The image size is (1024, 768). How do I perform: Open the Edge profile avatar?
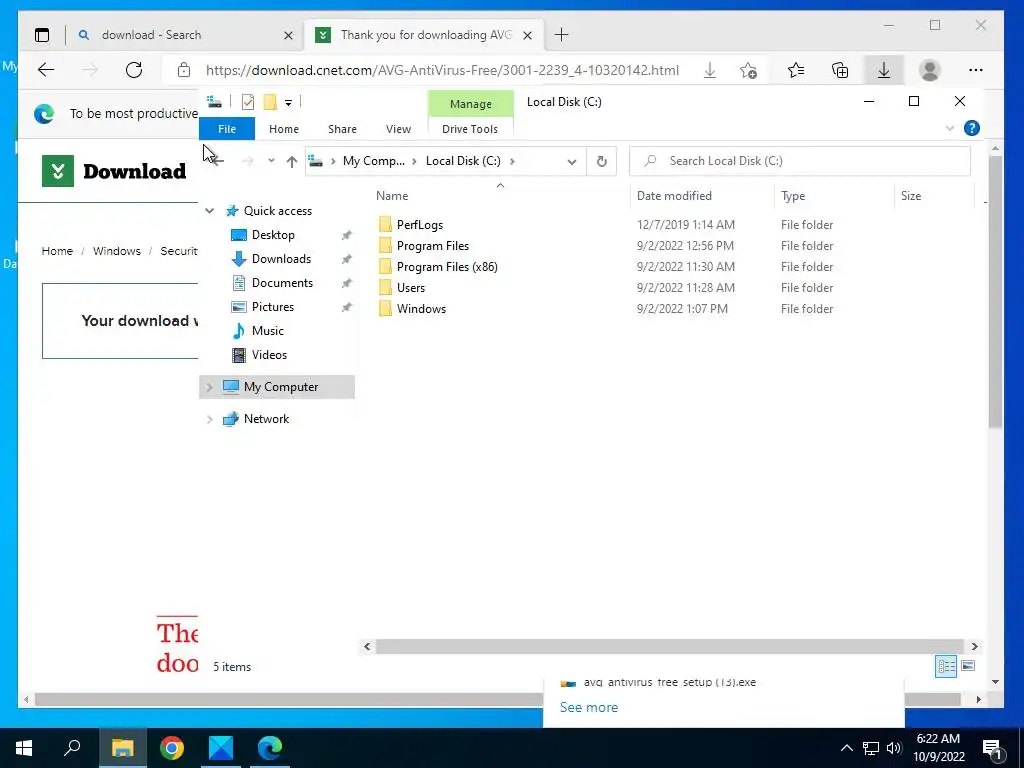pos(929,70)
